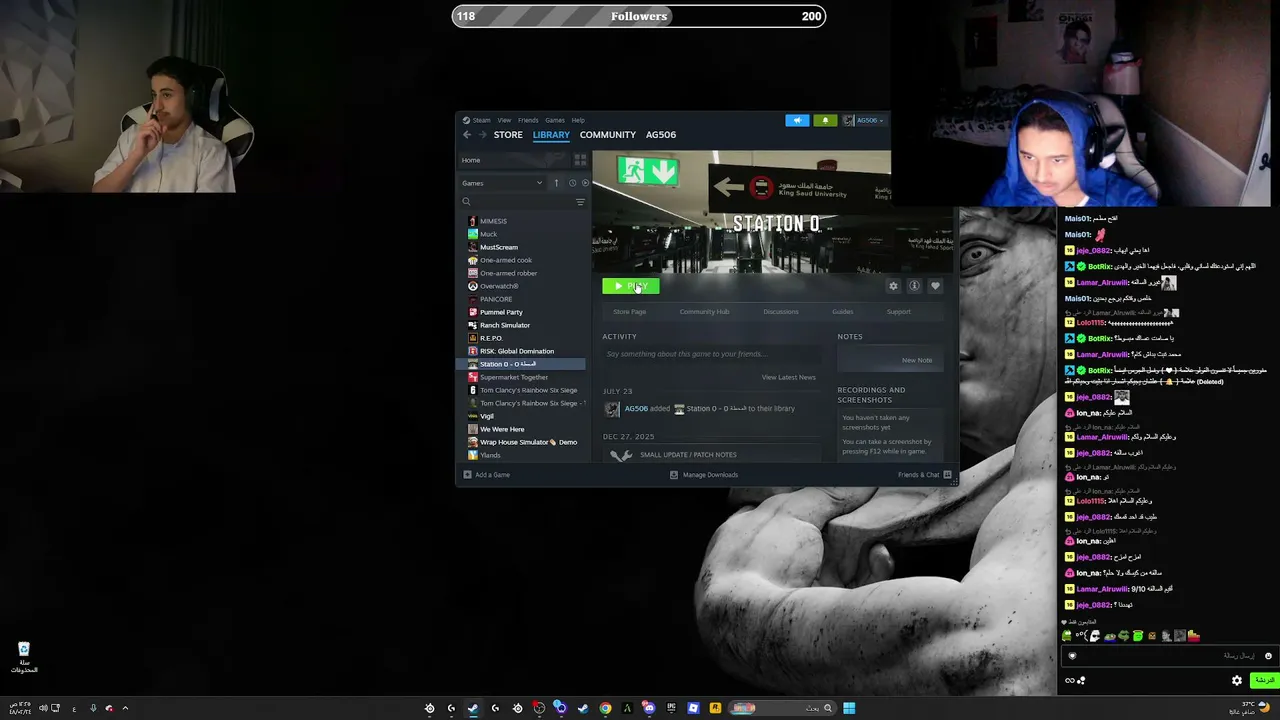The width and height of the screenshot is (1280, 720).
Task: Click the Steam logo in the title bar
Action: tap(466, 120)
